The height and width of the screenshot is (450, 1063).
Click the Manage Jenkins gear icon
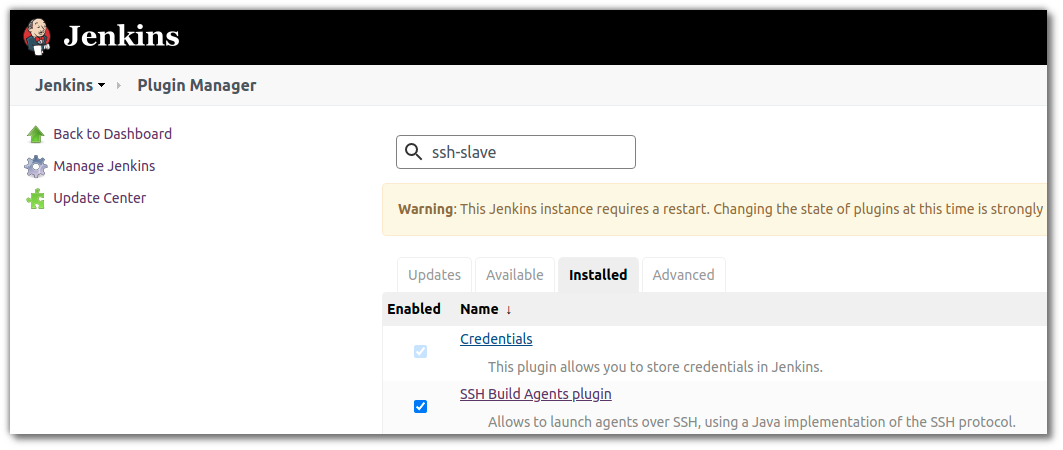point(35,166)
